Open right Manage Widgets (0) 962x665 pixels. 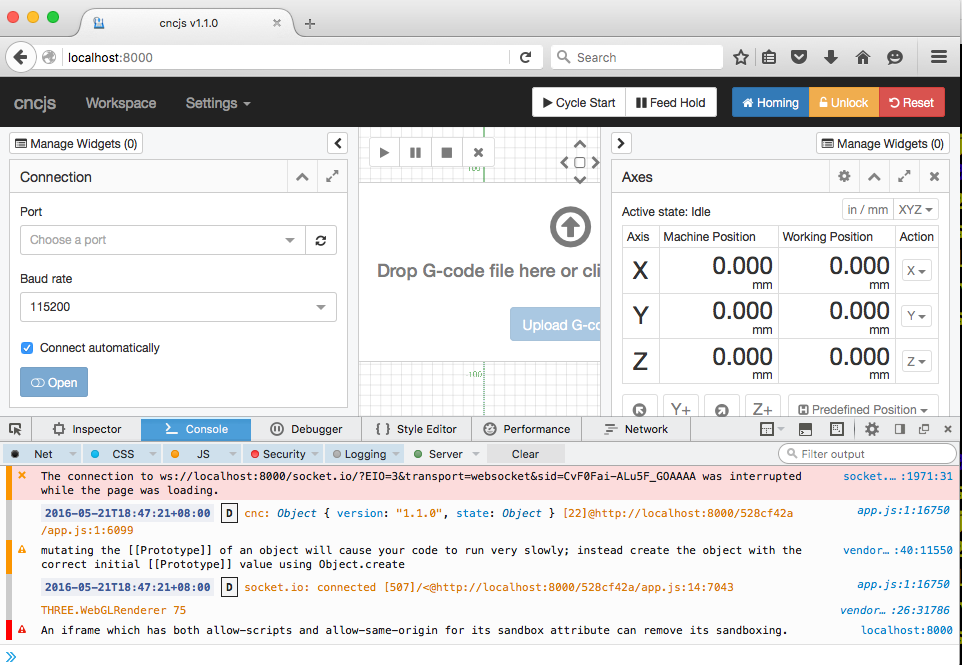[x=883, y=144]
